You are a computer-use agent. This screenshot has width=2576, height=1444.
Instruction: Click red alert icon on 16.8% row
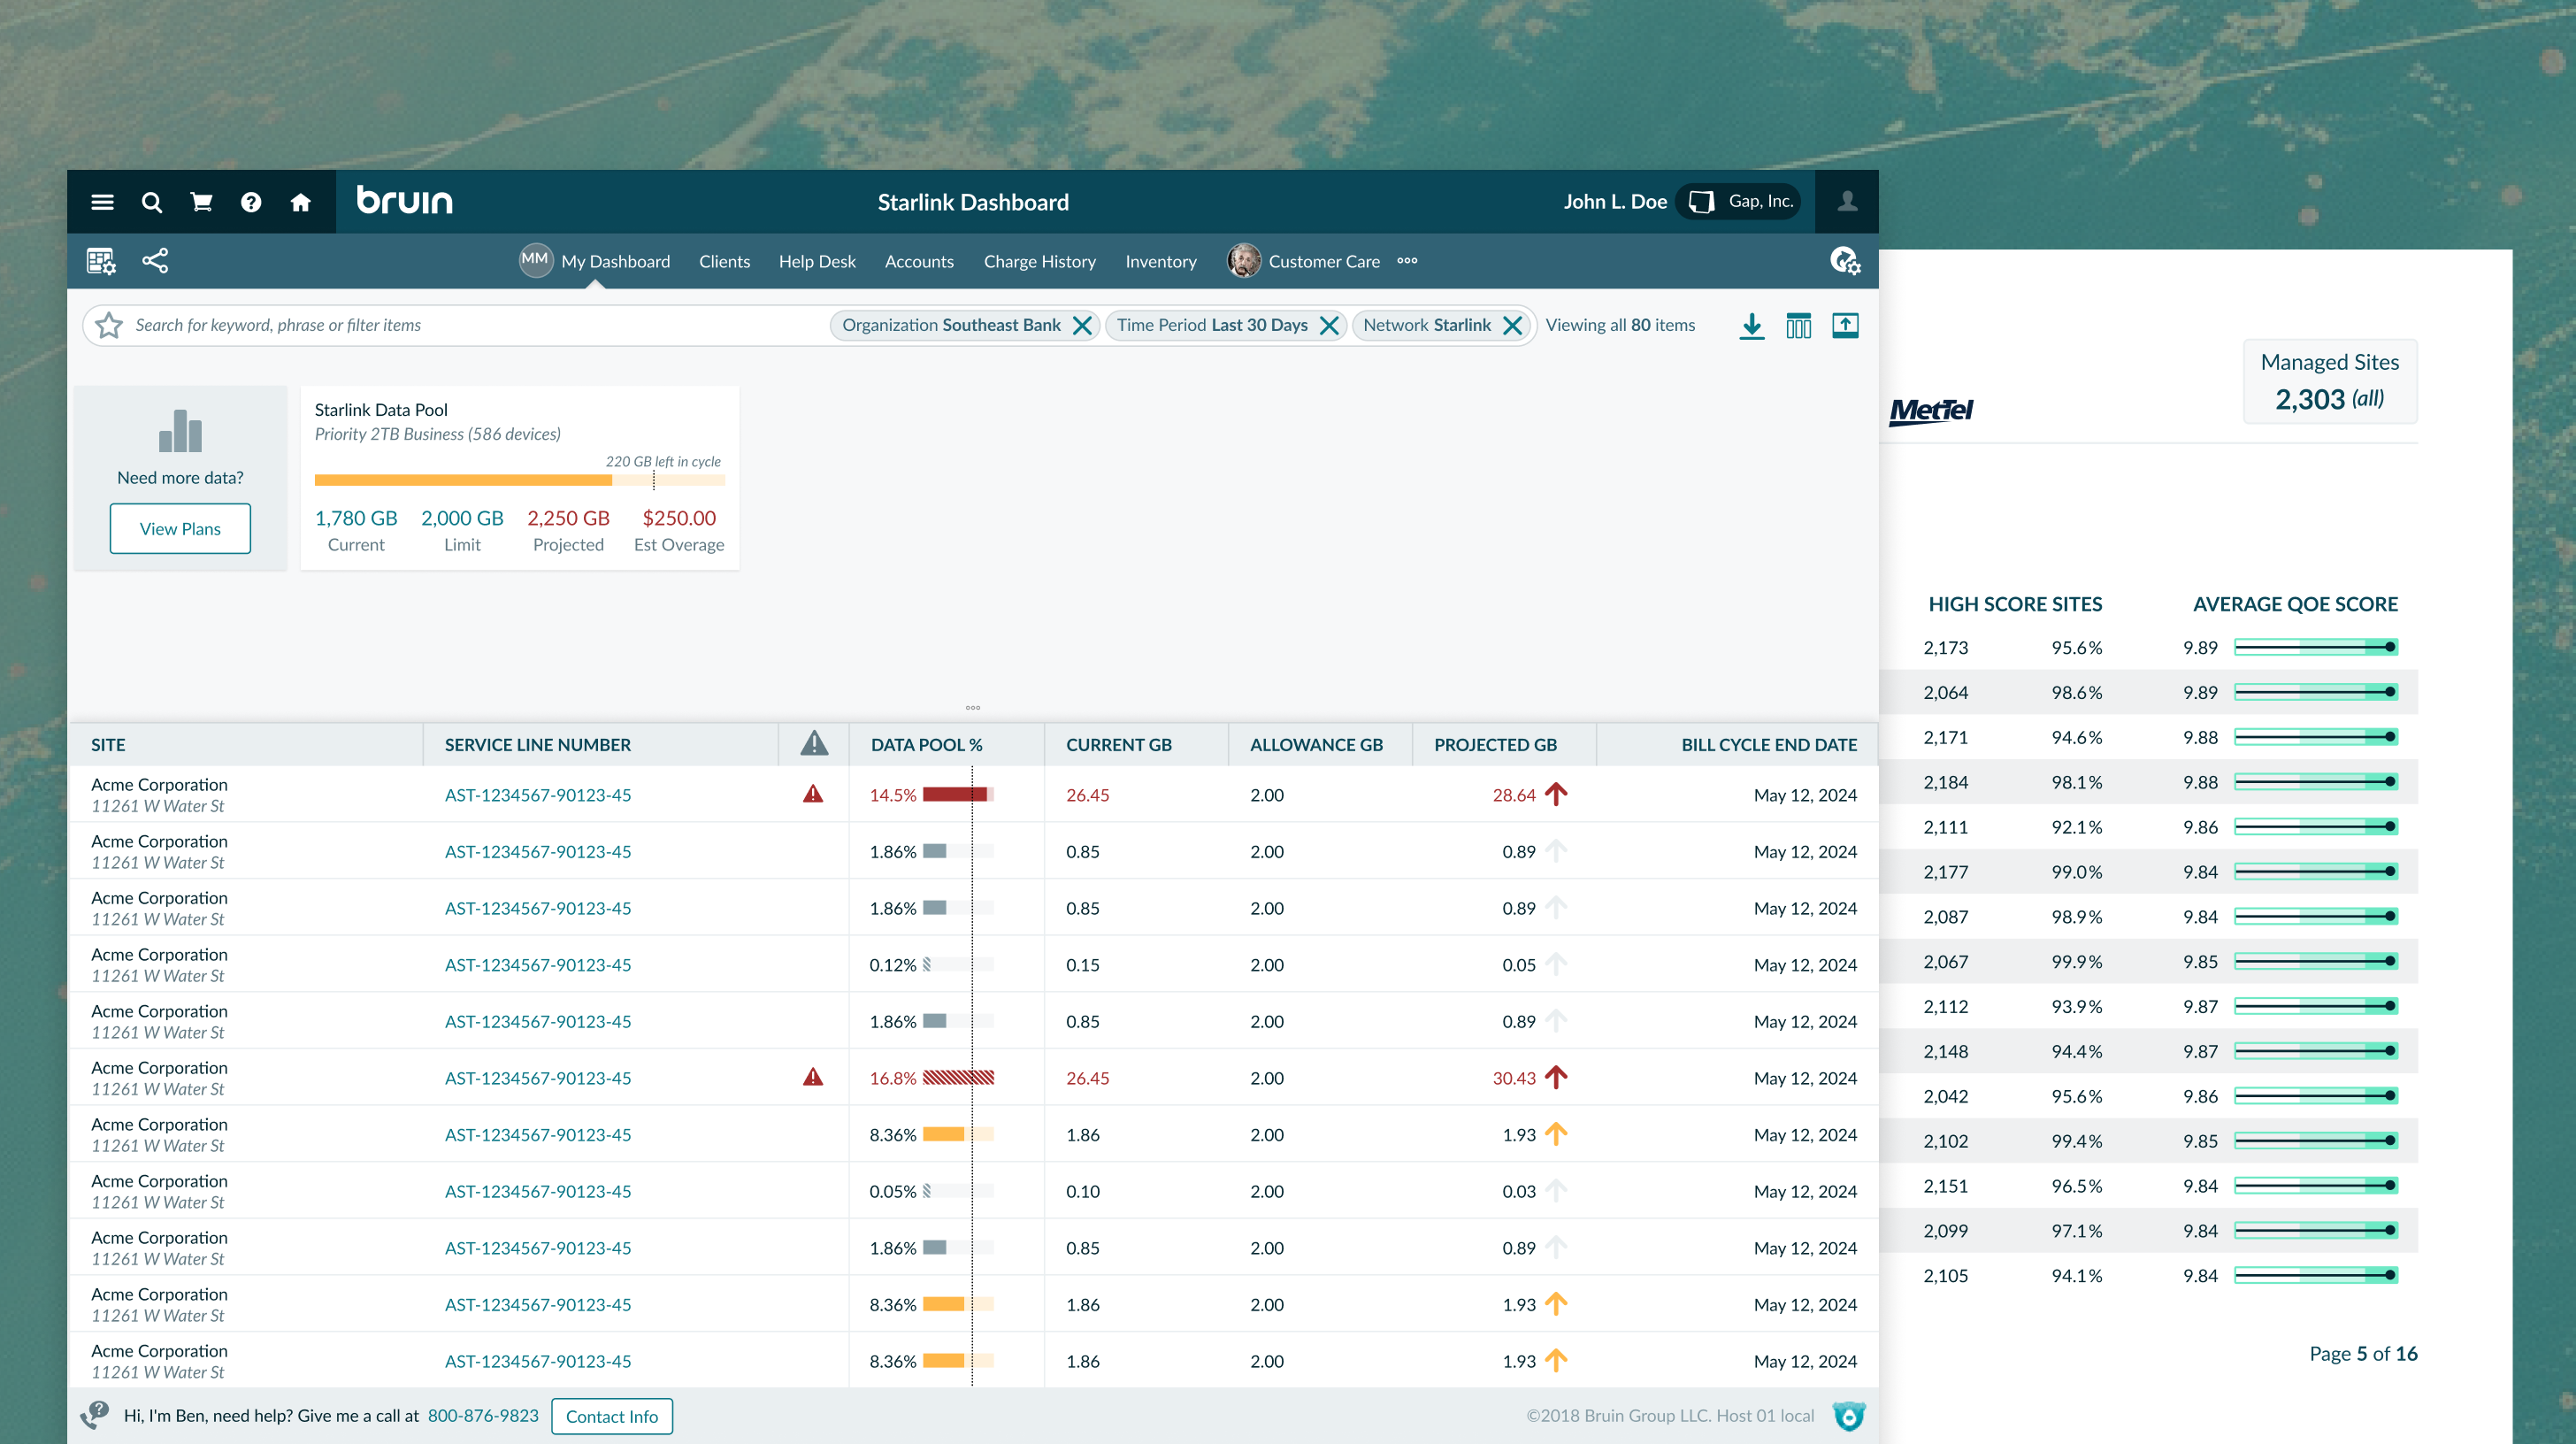[813, 1077]
